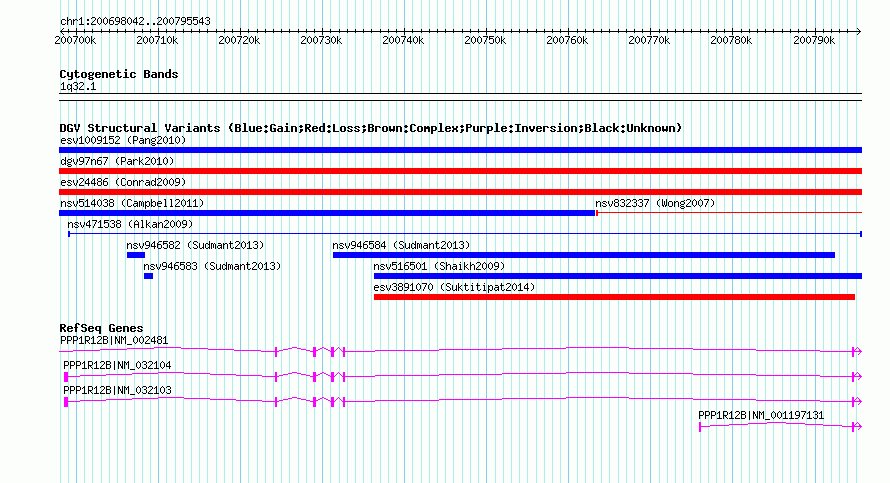Click the esv3891070 (Suktitipat2014) red bar
This screenshot has height=483, width=890.
pos(614,297)
